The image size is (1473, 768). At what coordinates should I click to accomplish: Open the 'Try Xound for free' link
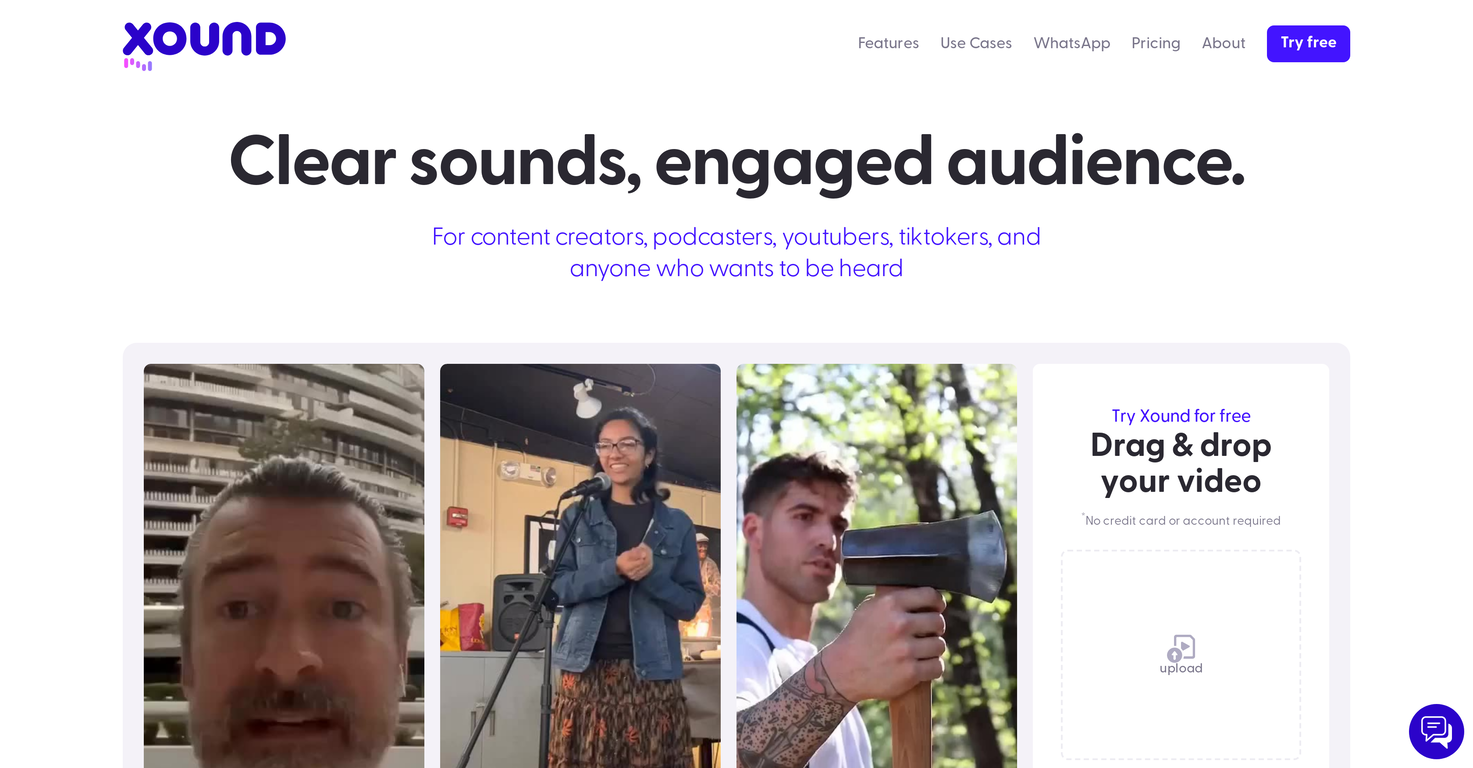coord(1180,416)
